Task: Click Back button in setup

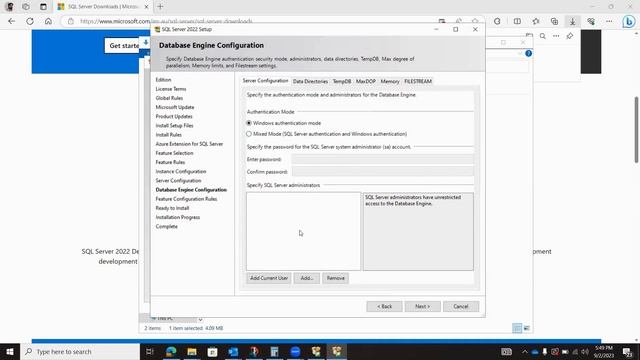Action: pos(384,306)
